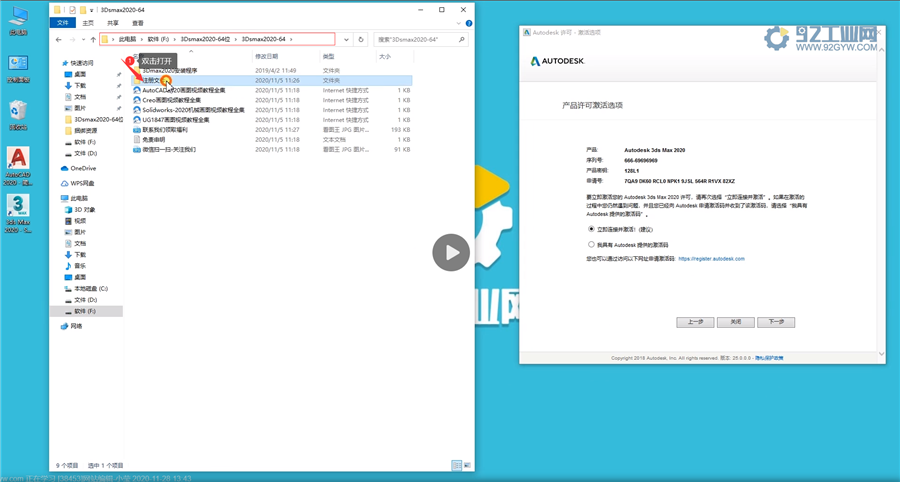Sort by the 大小 column header
The width and height of the screenshot is (900, 482).
(385, 57)
